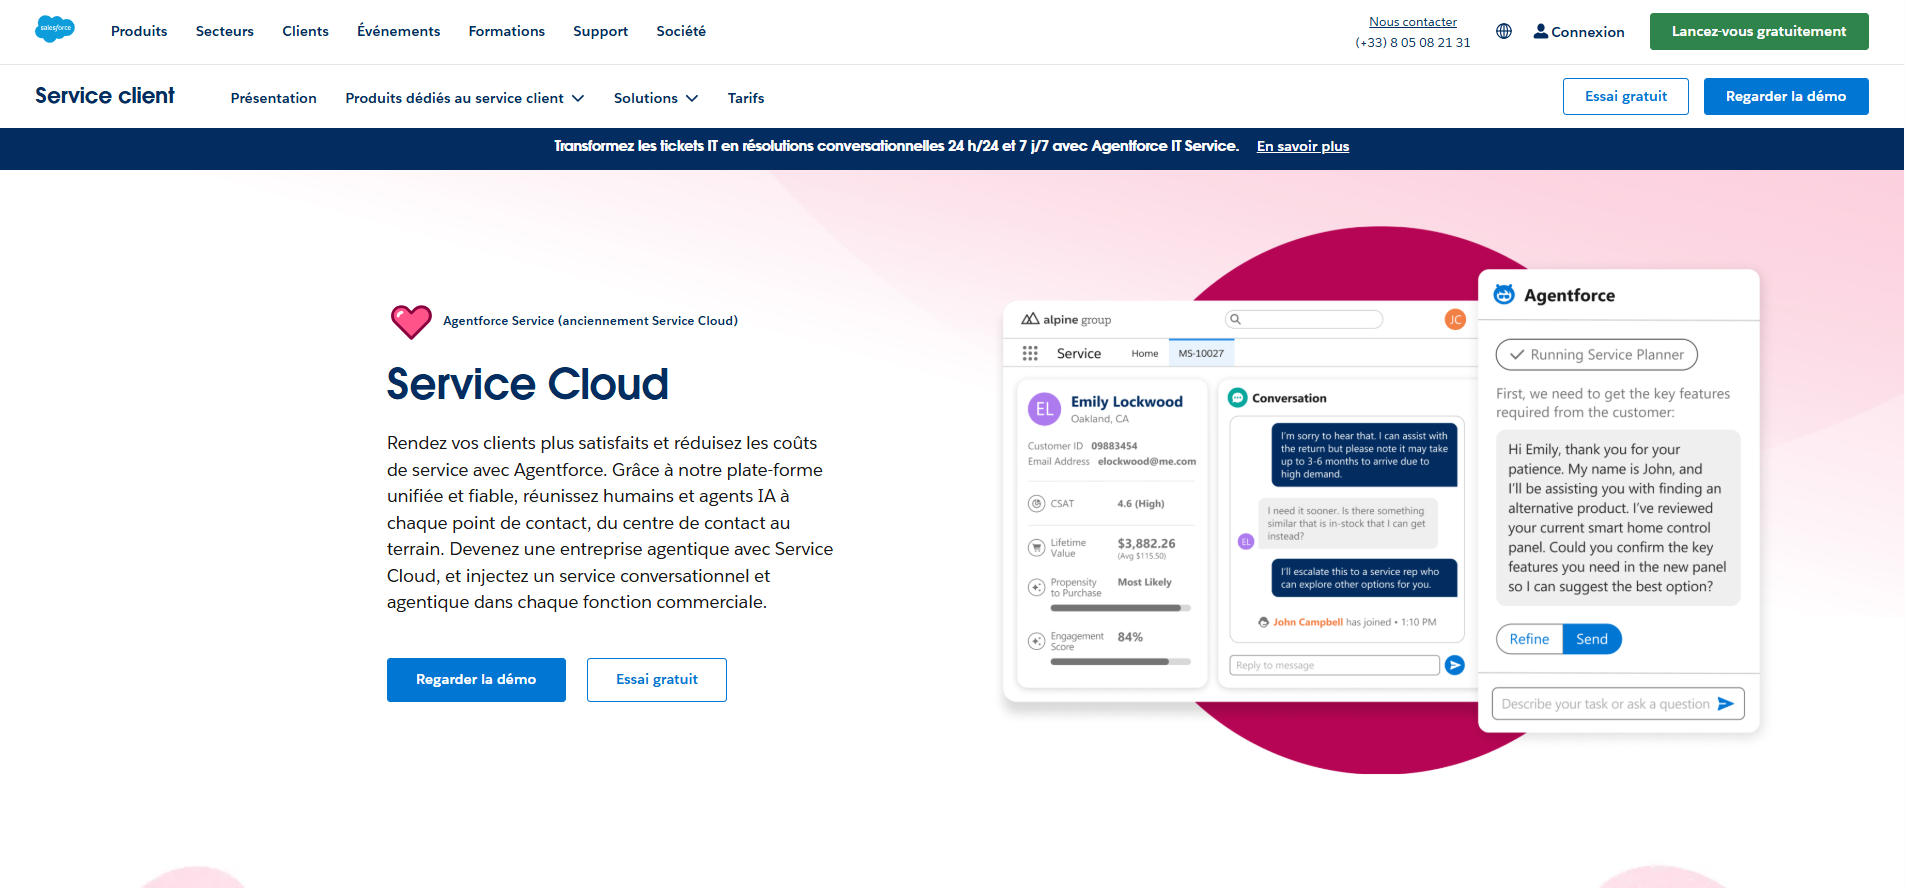Go to the Présentation tab

(x=273, y=98)
